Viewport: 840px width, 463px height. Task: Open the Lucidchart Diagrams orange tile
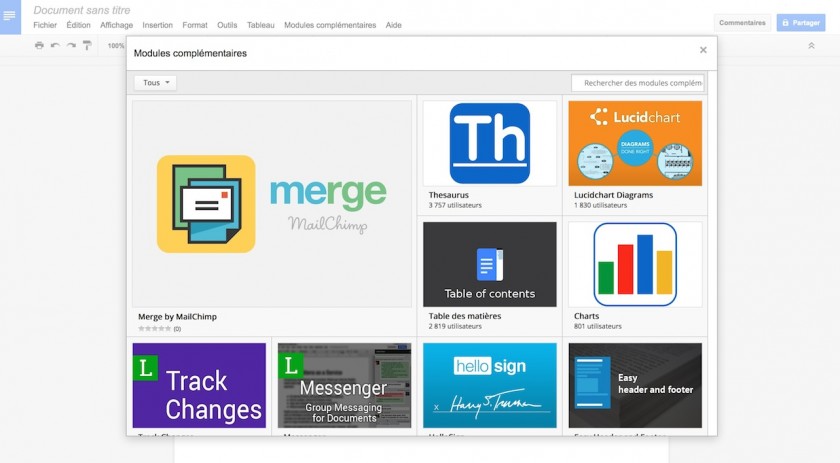635,143
